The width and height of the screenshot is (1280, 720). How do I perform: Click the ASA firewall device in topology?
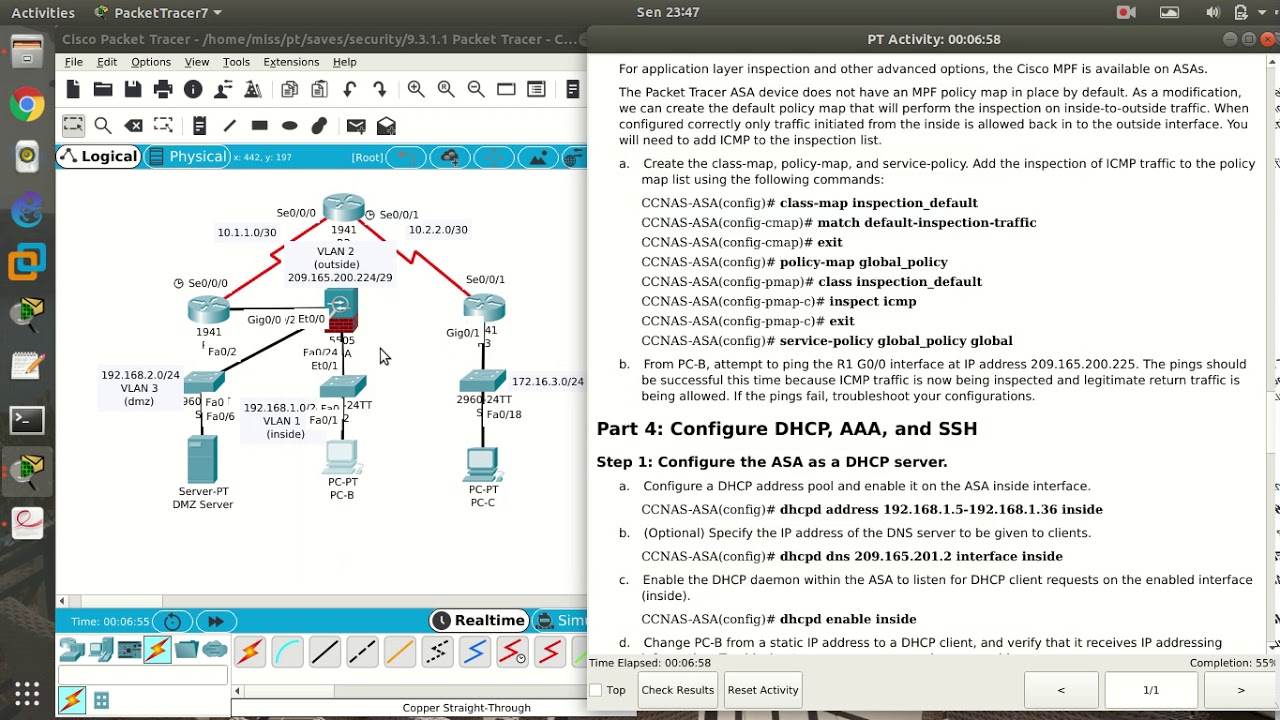(341, 311)
